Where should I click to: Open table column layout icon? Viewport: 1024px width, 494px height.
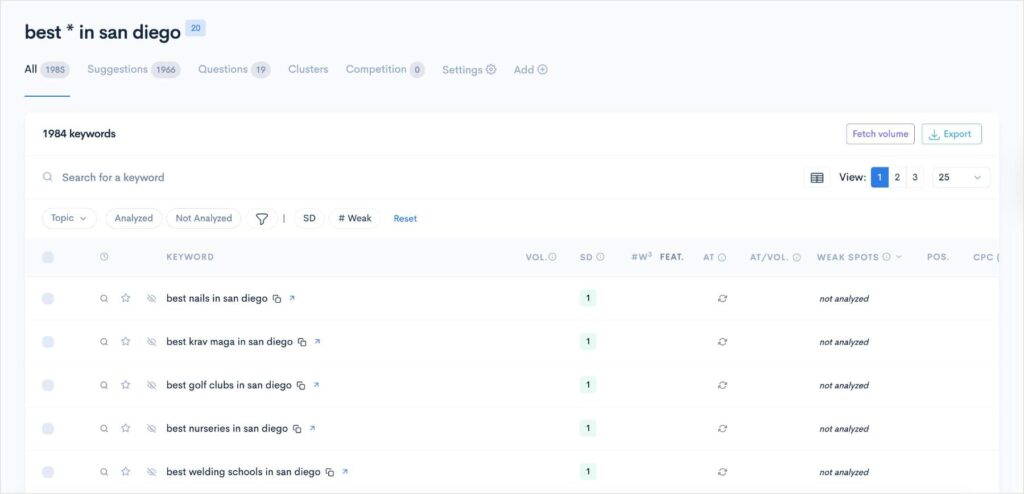pyautogui.click(x=817, y=178)
